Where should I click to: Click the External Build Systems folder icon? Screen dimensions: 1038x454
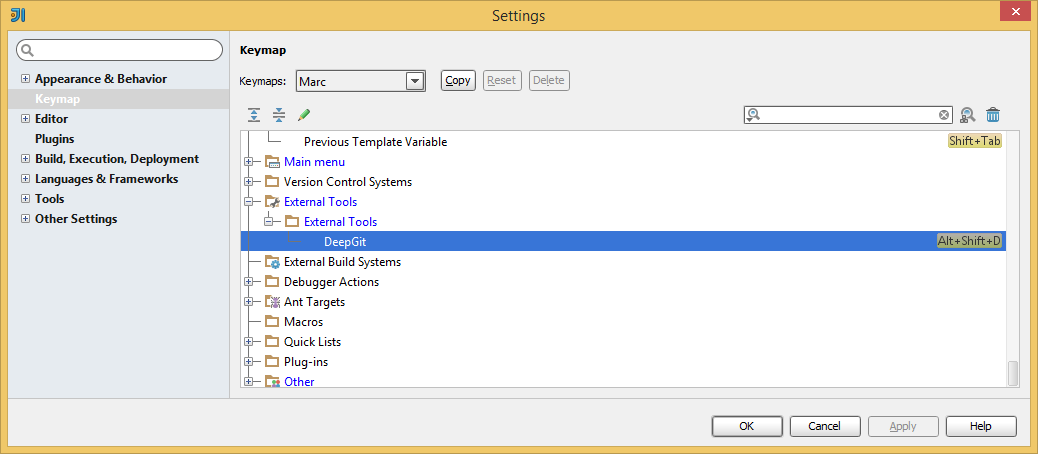[x=272, y=262]
